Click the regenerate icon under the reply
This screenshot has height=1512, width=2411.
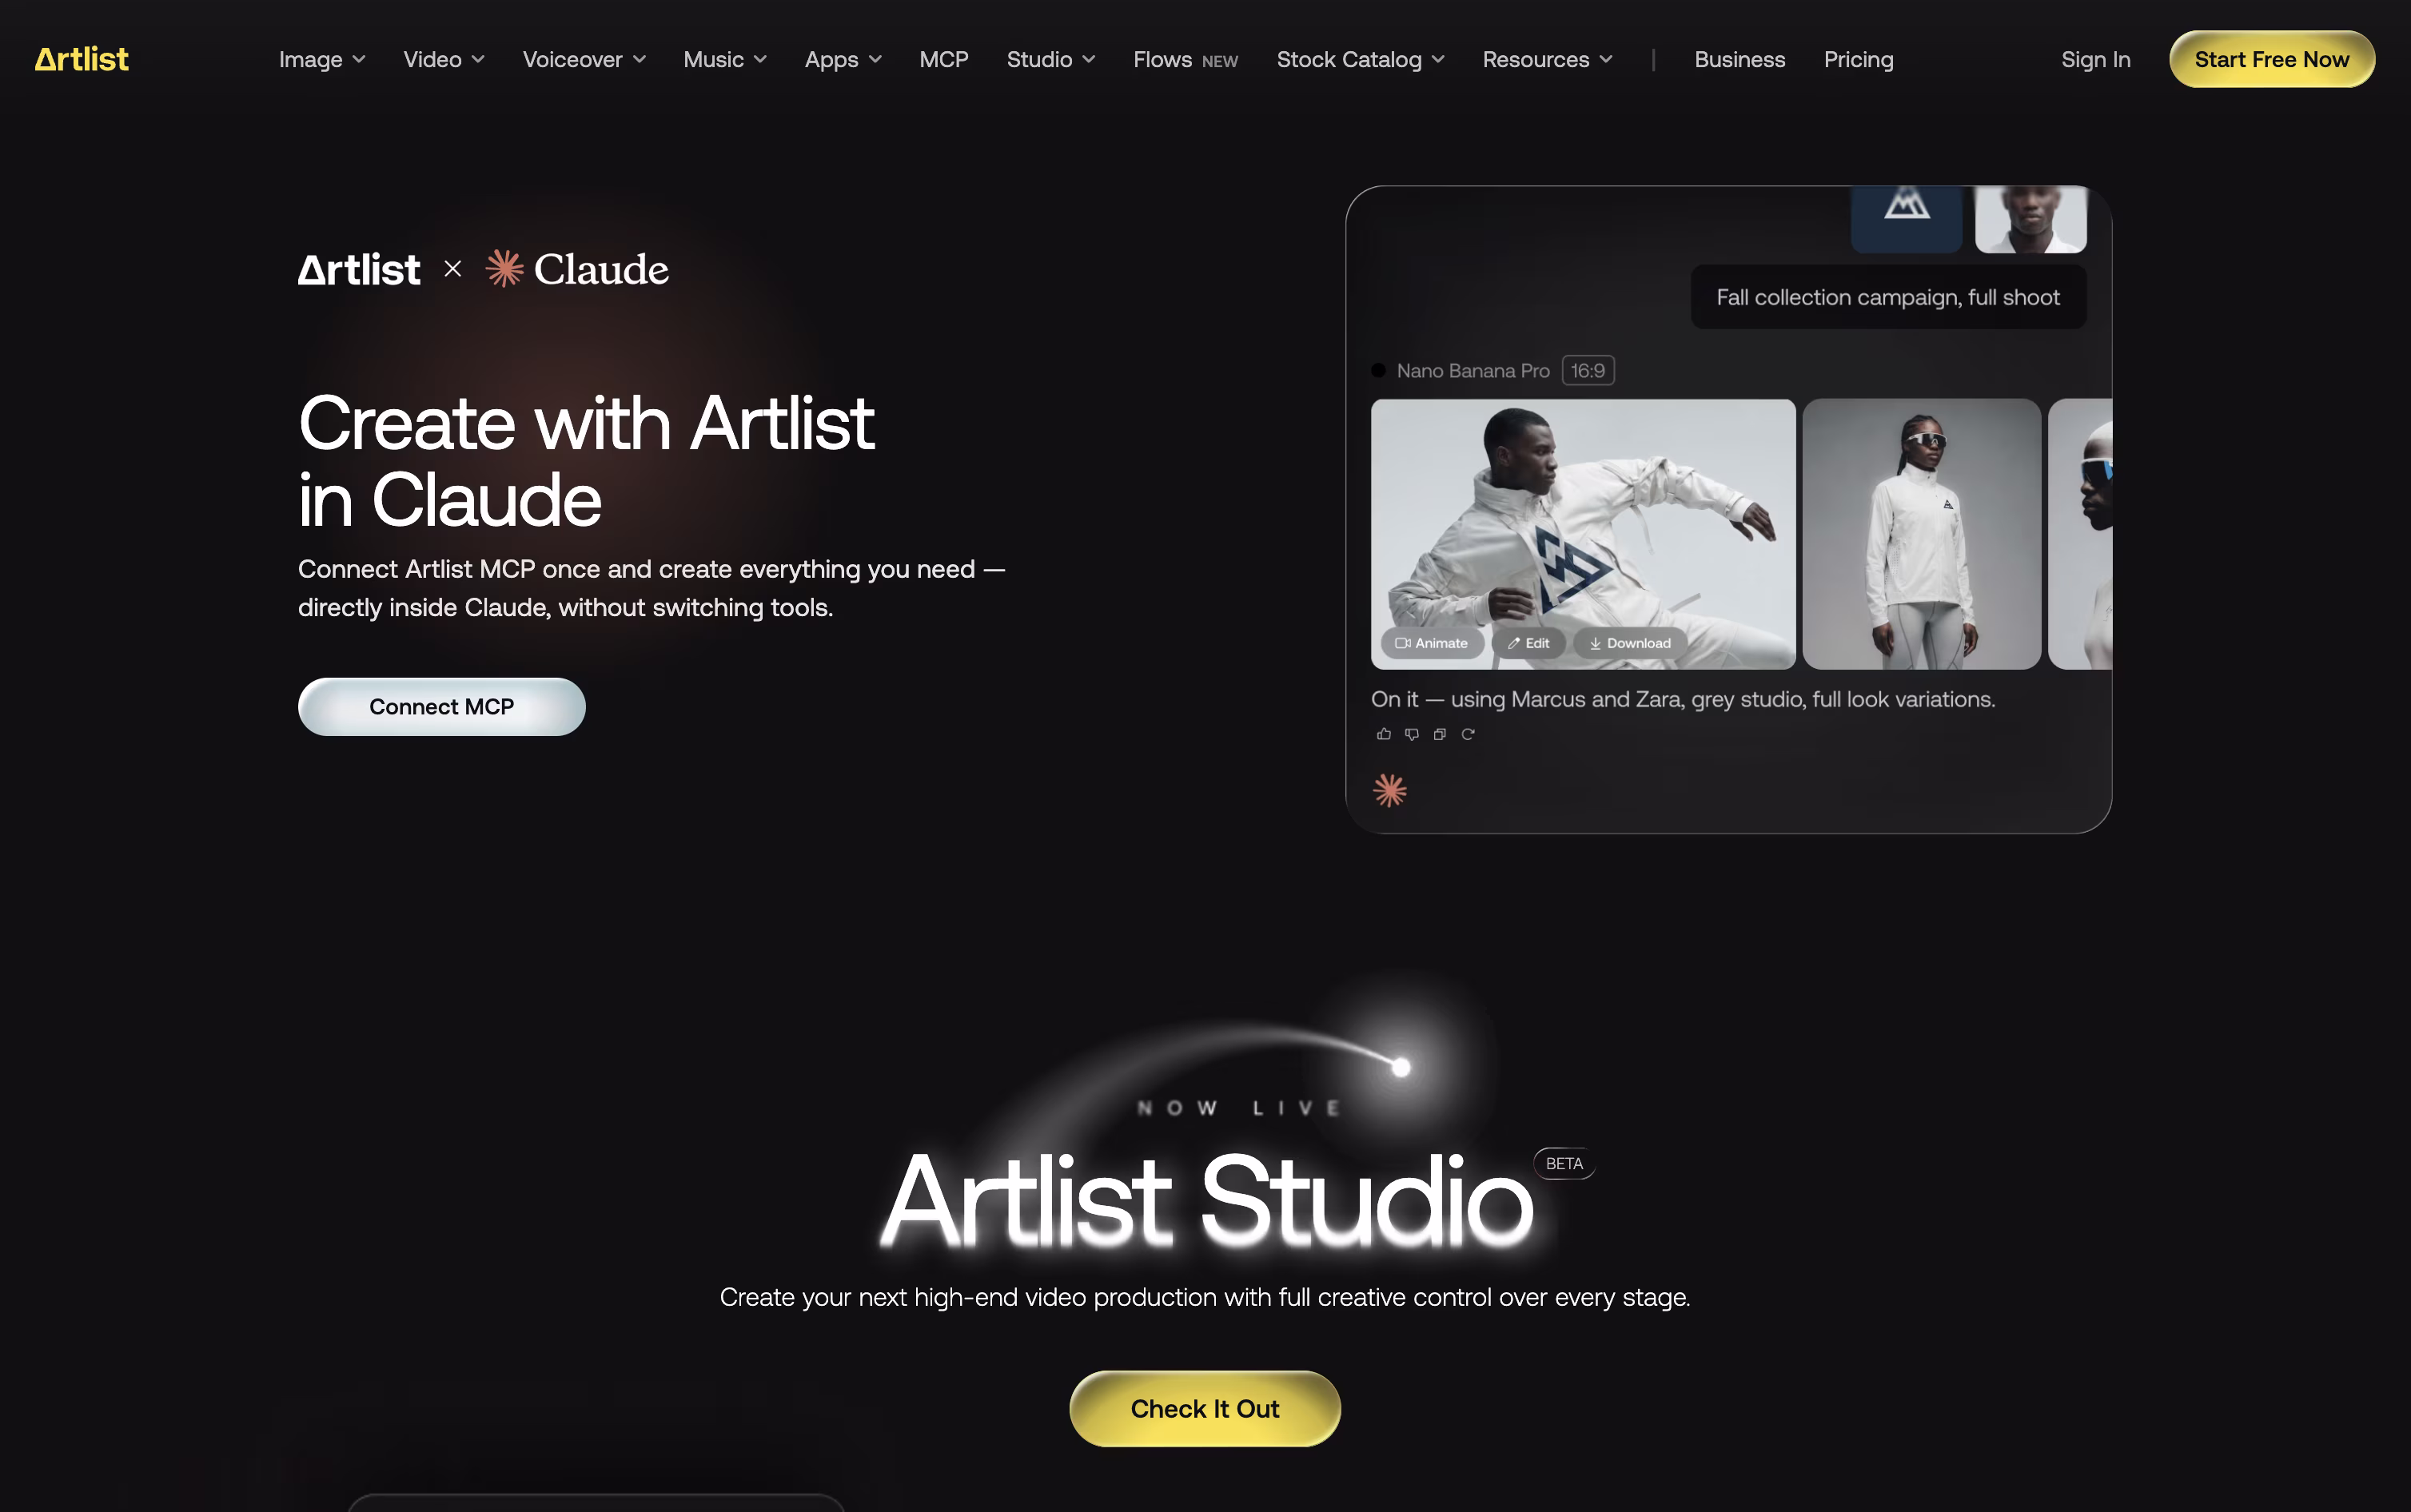pyautogui.click(x=1468, y=734)
